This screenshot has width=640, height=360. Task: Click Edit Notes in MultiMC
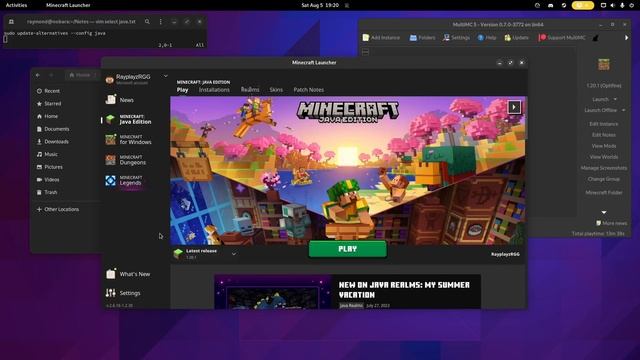(604, 135)
